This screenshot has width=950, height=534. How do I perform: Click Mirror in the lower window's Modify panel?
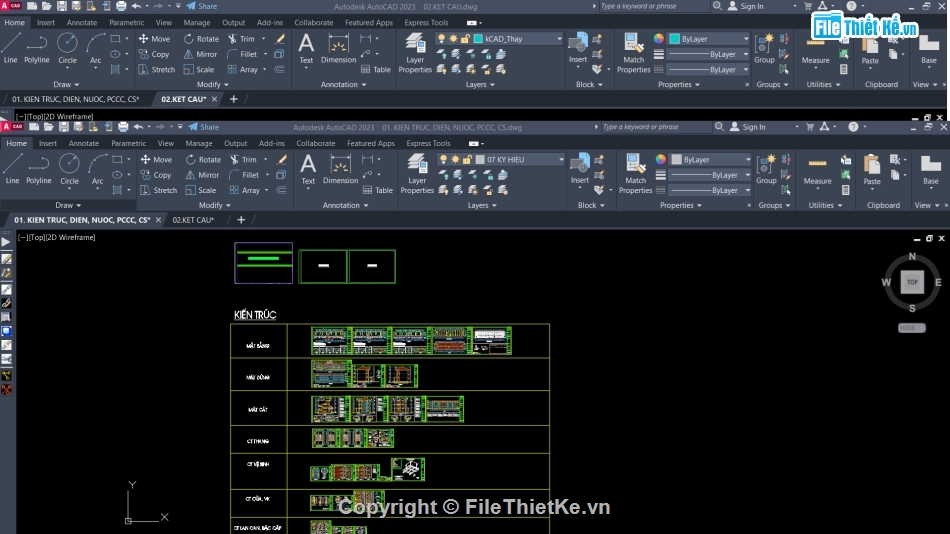(201, 175)
